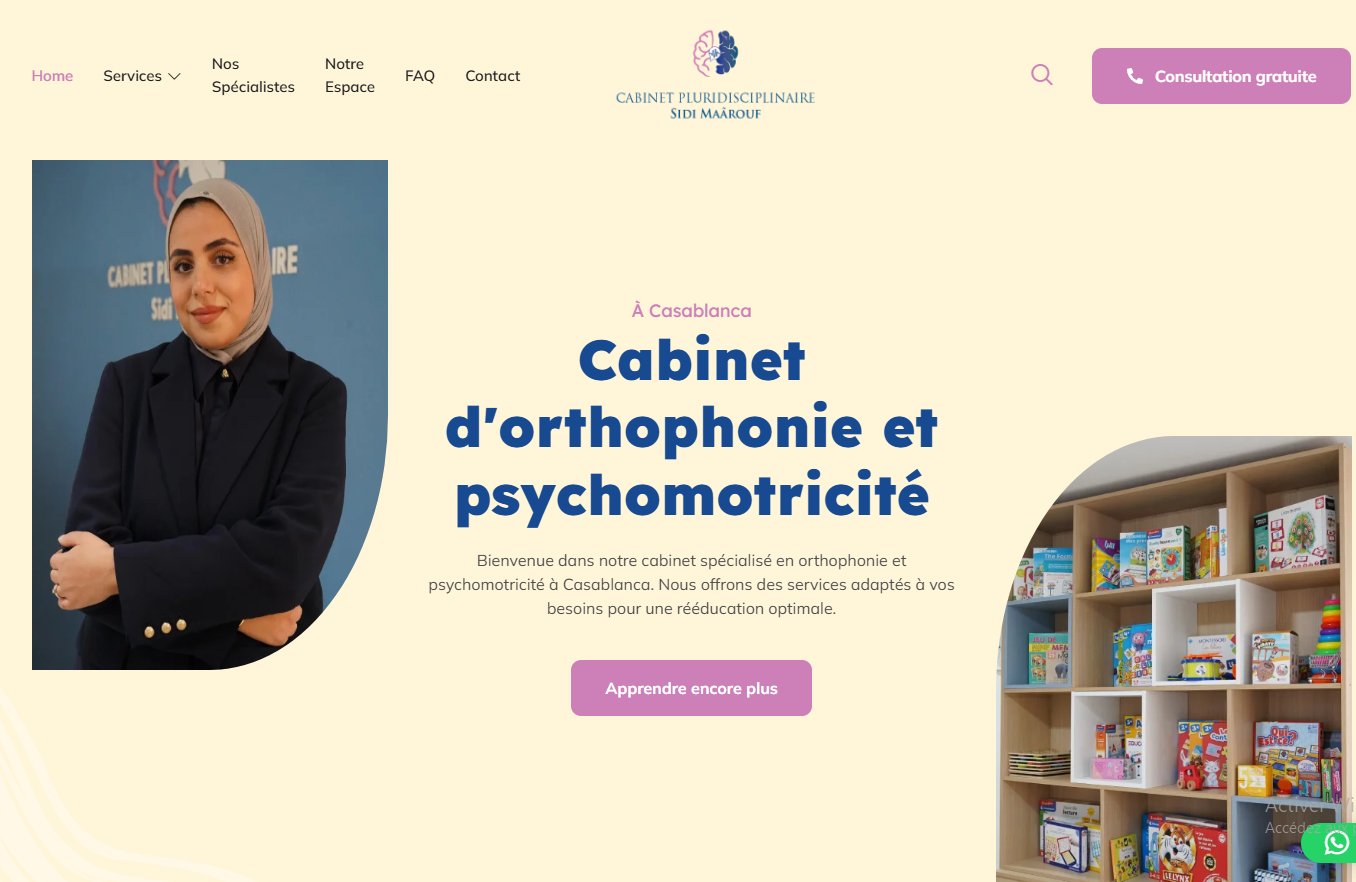Select the À Casablanca subtitle text
Screen dimensions: 1356x882
pos(691,311)
